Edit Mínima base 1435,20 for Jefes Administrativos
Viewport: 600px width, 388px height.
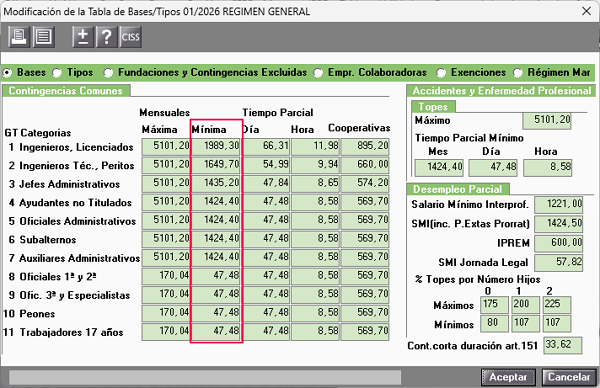pyautogui.click(x=215, y=184)
